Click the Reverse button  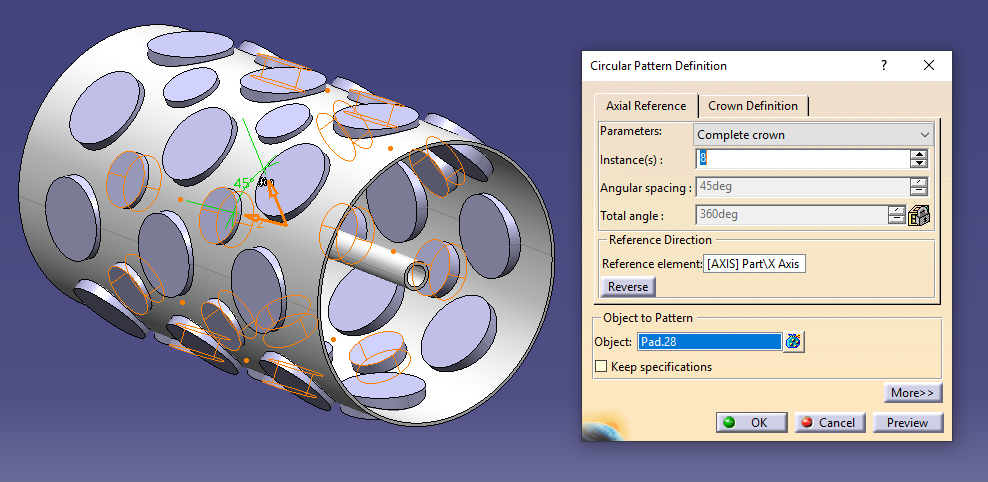(x=628, y=287)
